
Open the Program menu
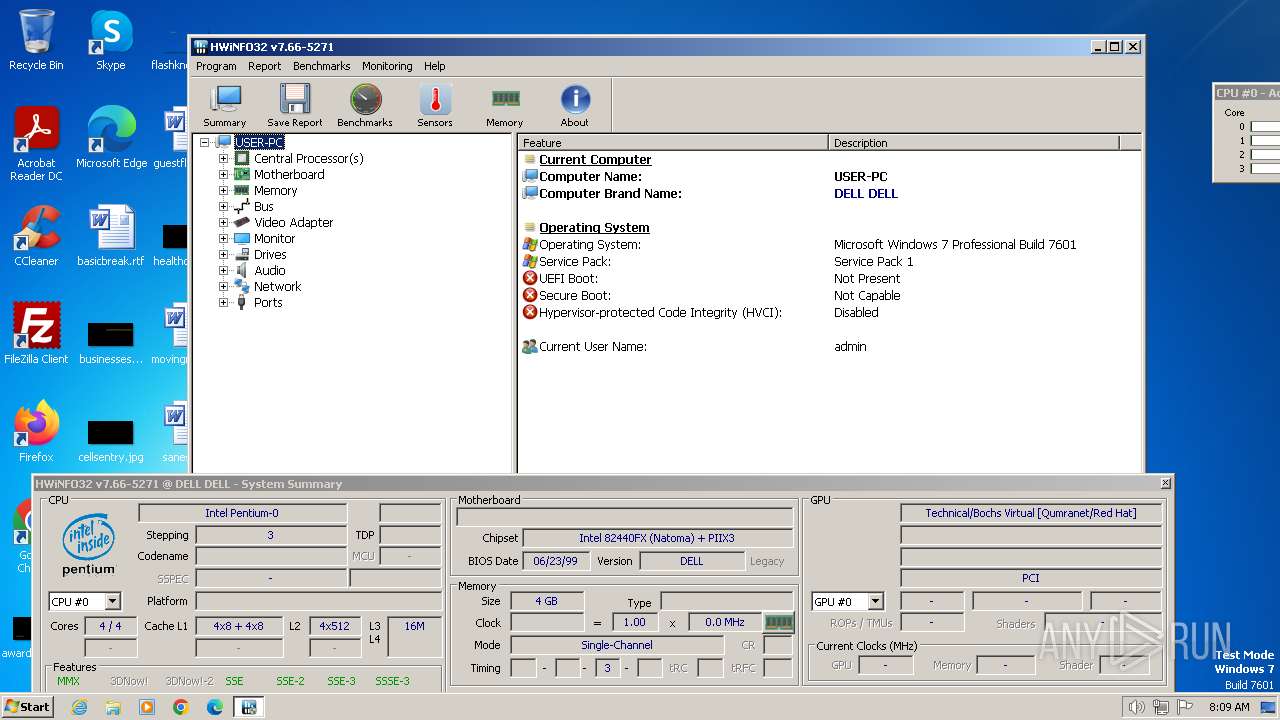(x=216, y=66)
